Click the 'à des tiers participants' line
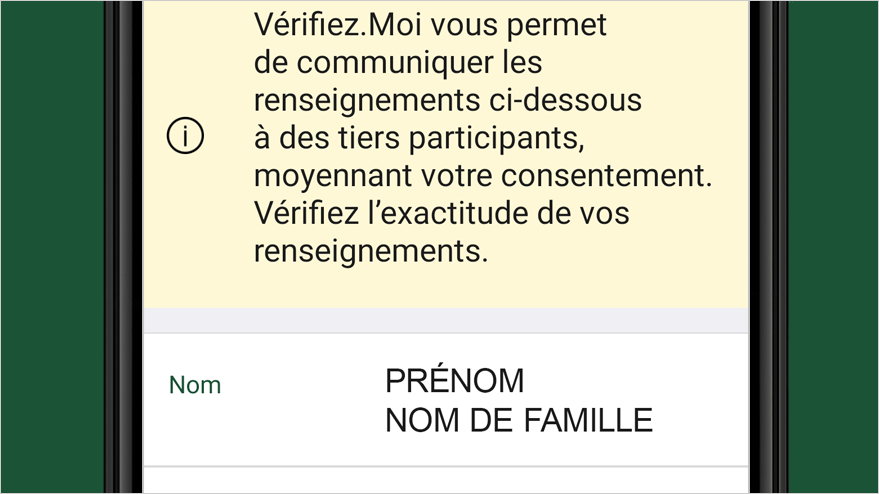The image size is (879, 494). [419, 138]
